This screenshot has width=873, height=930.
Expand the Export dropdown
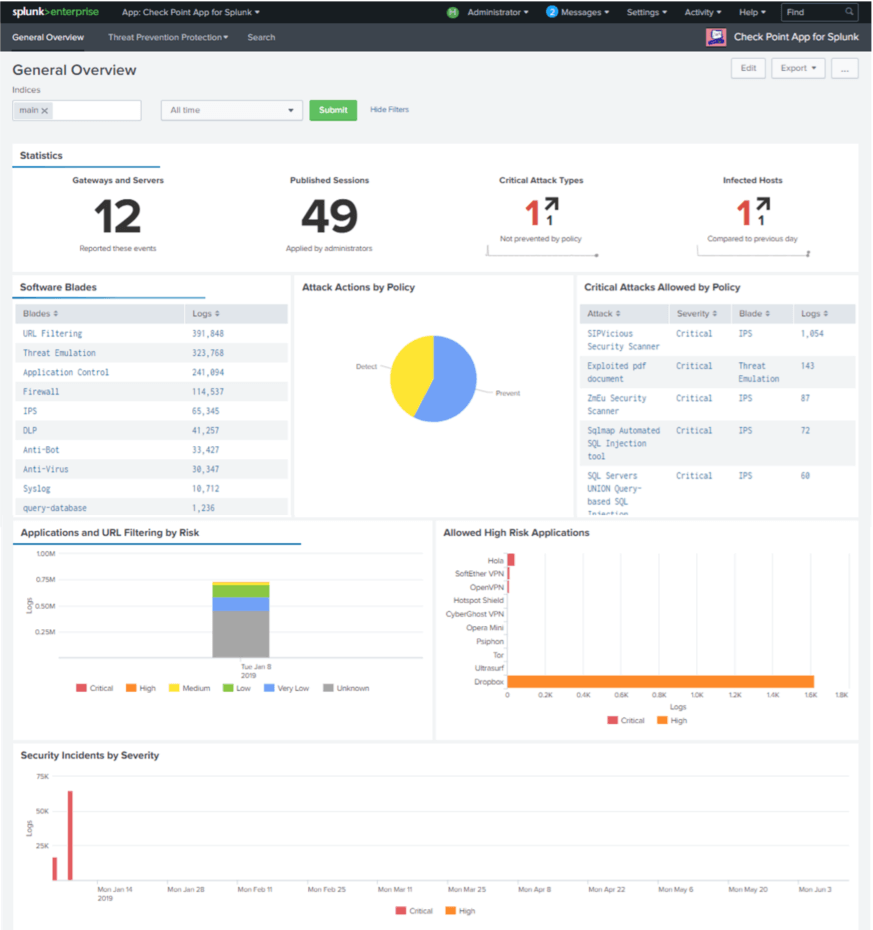pos(798,68)
